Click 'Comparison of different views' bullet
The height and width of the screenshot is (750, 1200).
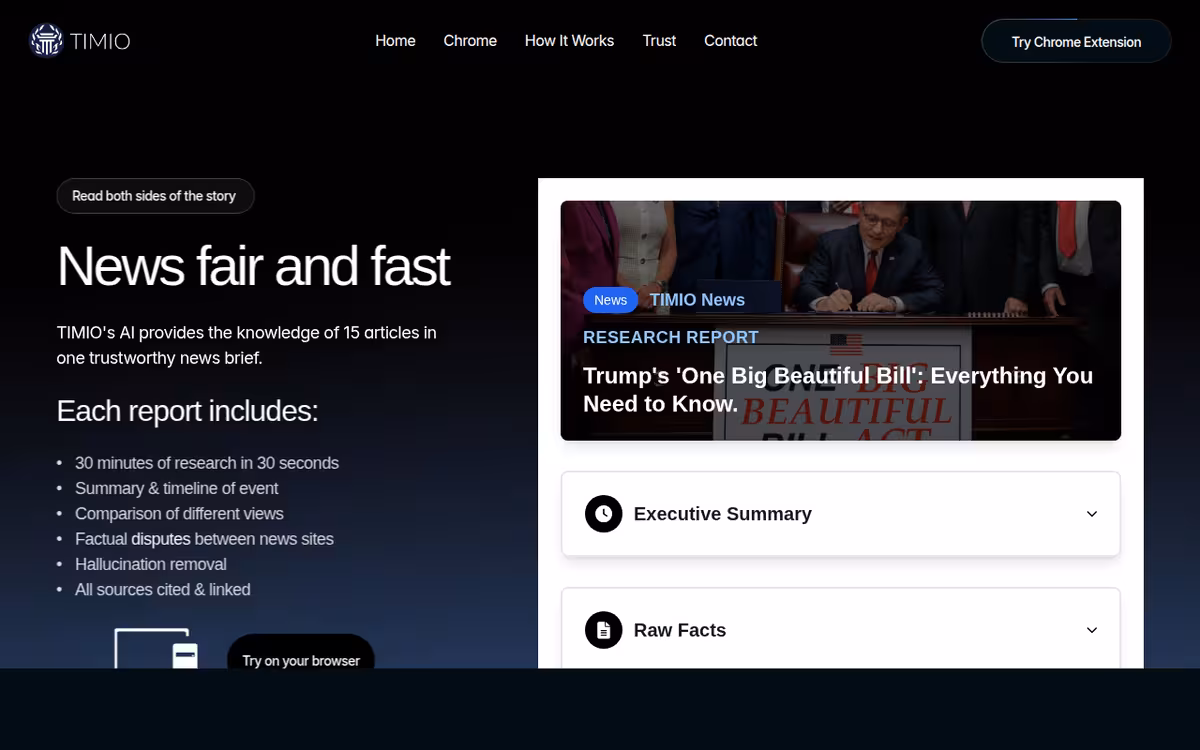pyautogui.click(x=179, y=513)
